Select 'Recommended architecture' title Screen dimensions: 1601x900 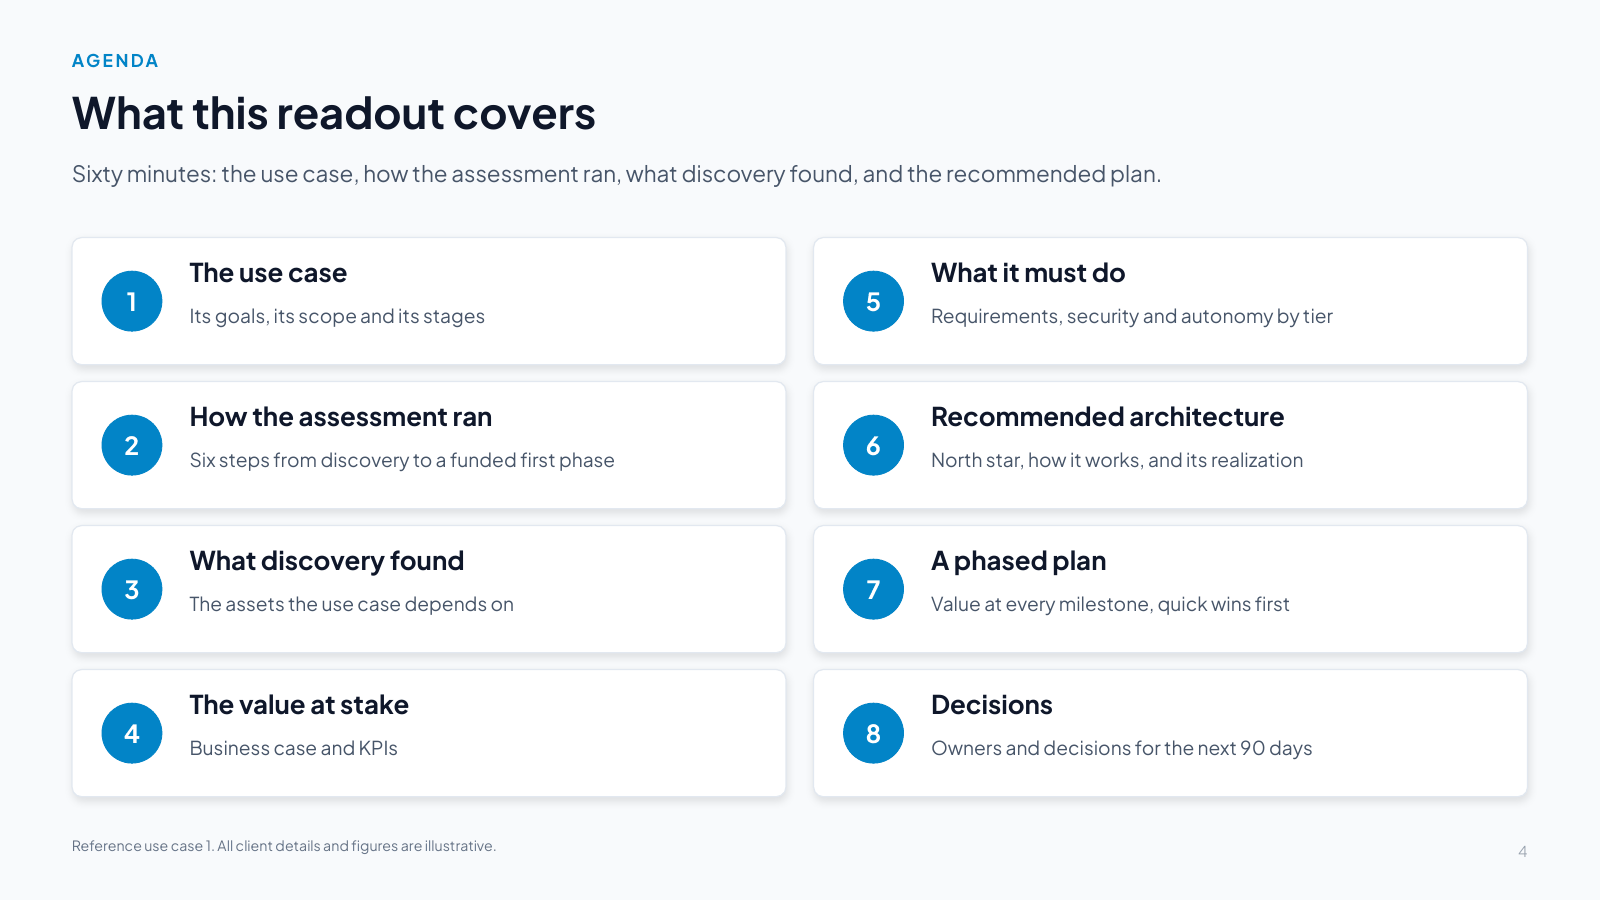tap(1107, 417)
